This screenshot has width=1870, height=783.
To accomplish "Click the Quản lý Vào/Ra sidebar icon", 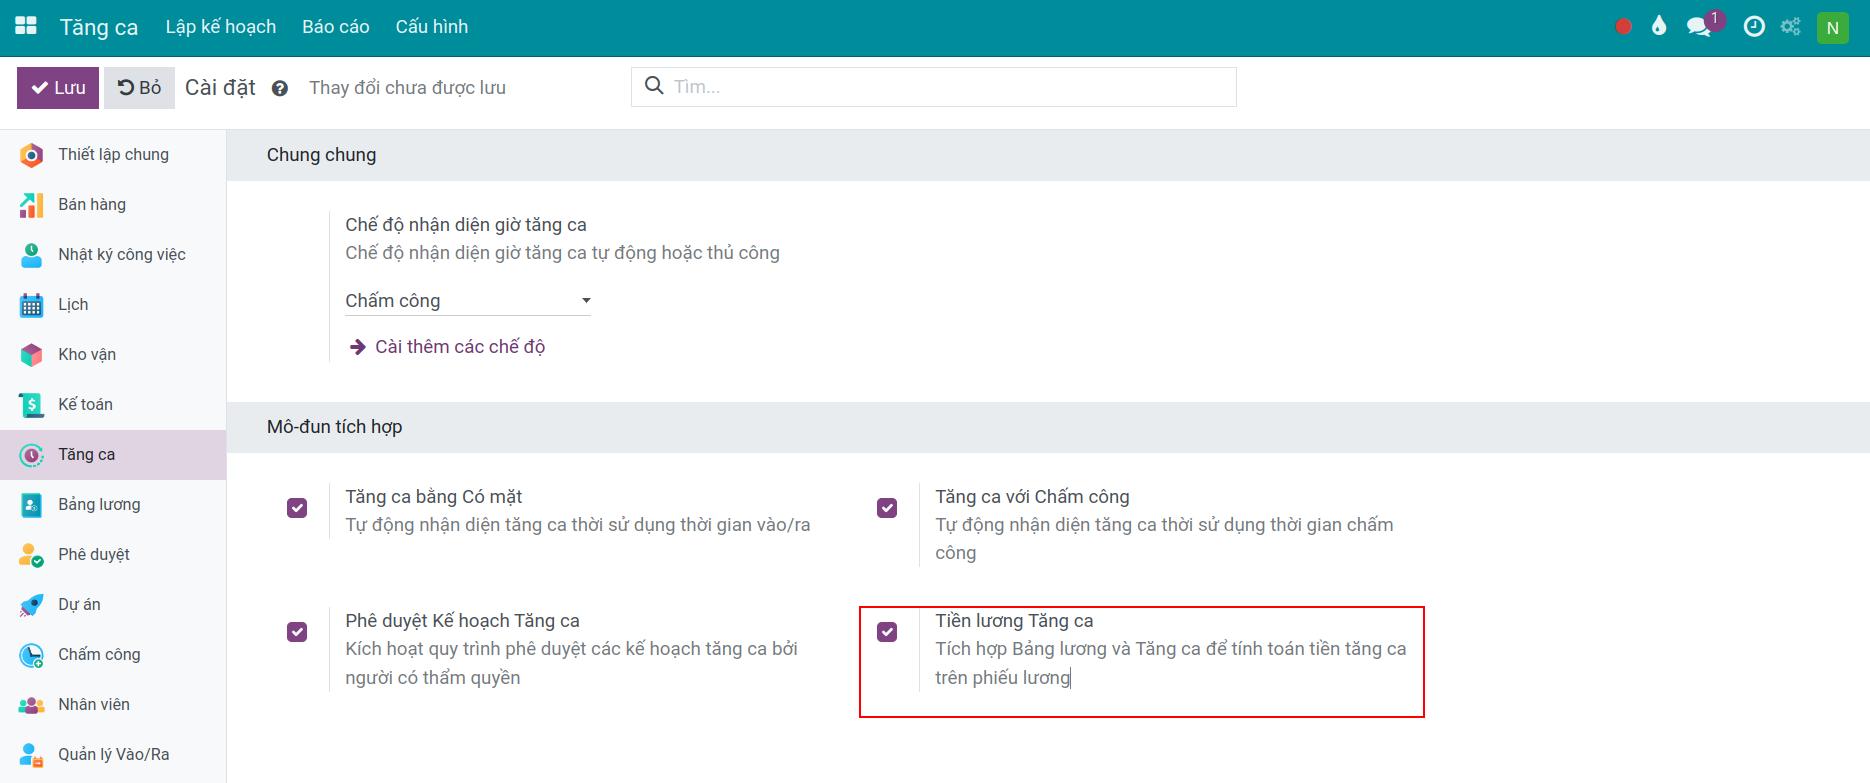I will (x=32, y=755).
